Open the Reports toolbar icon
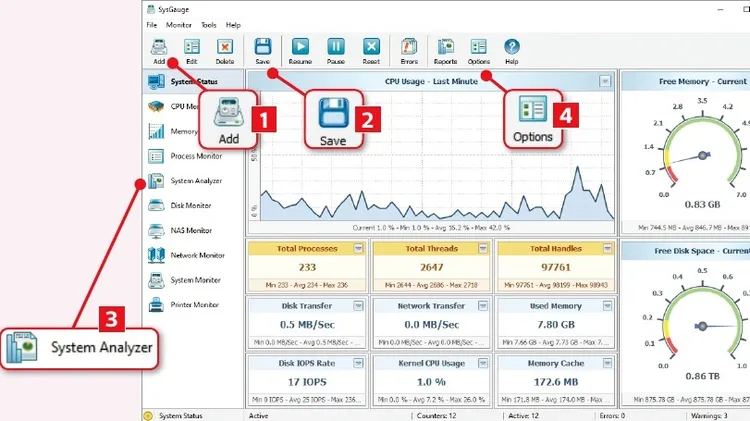Screen dimensions: 750x421 (445, 47)
